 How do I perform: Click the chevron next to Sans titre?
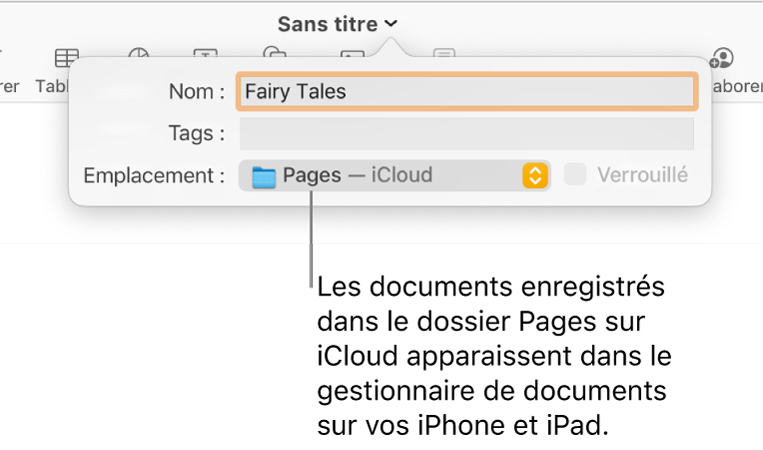(x=391, y=24)
